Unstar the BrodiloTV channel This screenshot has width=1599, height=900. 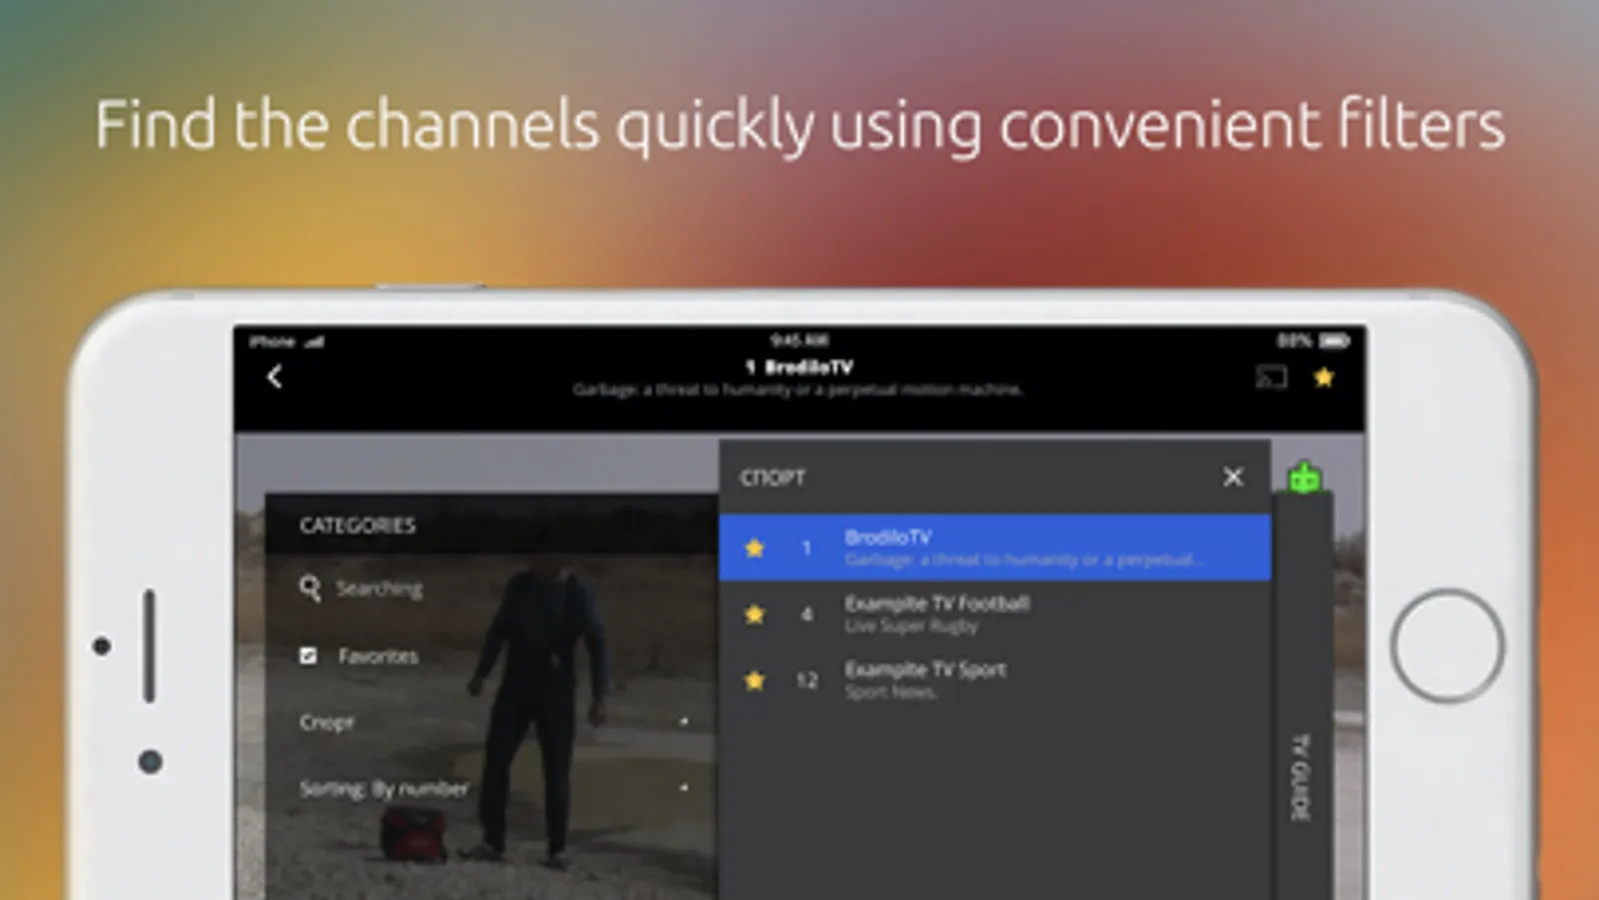[x=755, y=548]
